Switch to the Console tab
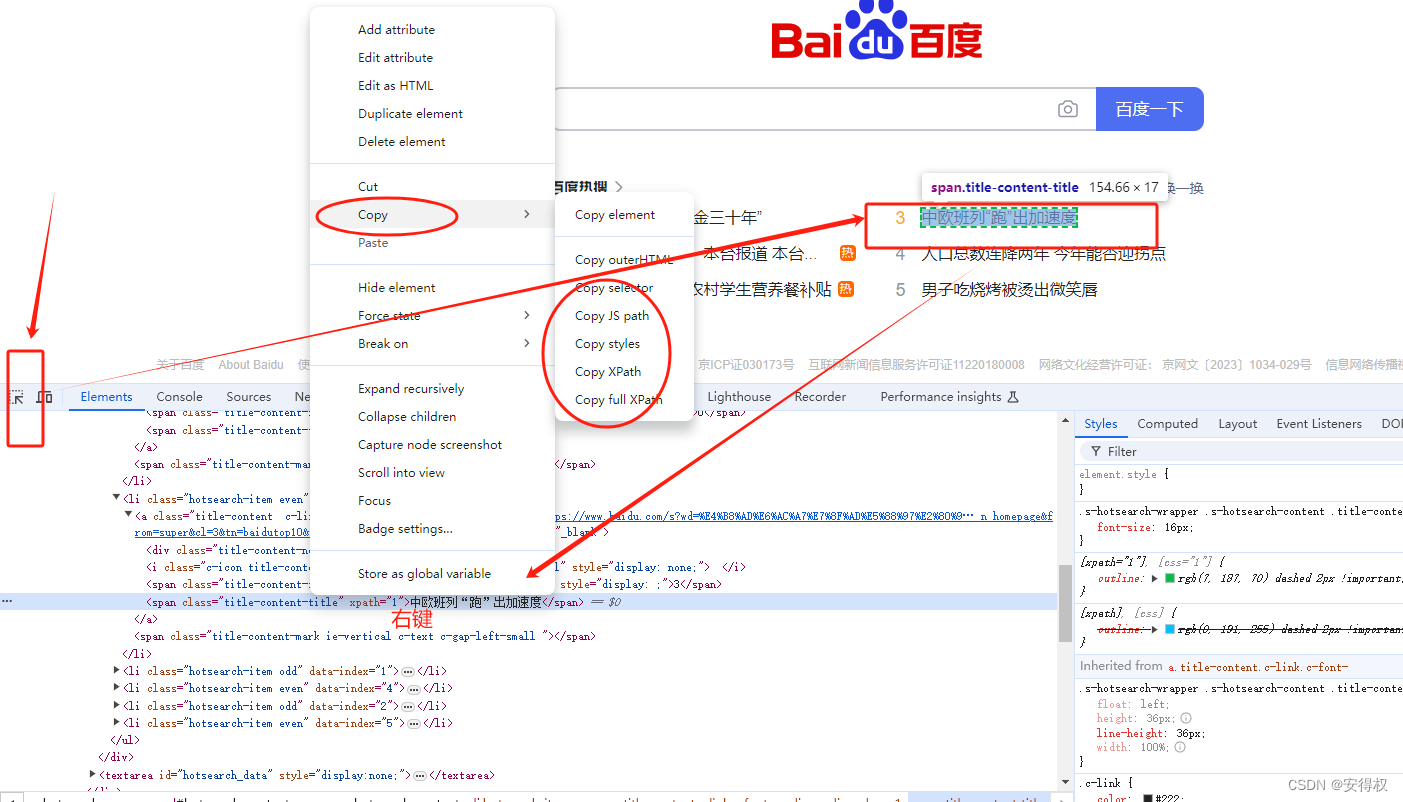Viewport: 1403px width, 802px height. [x=179, y=397]
